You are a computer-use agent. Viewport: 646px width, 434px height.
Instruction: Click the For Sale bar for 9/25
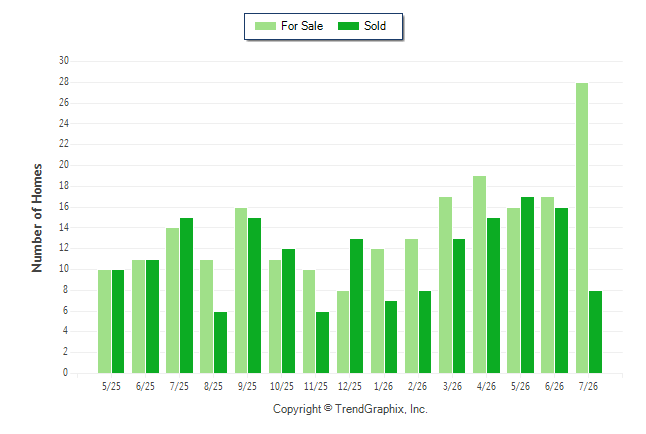tap(241, 291)
